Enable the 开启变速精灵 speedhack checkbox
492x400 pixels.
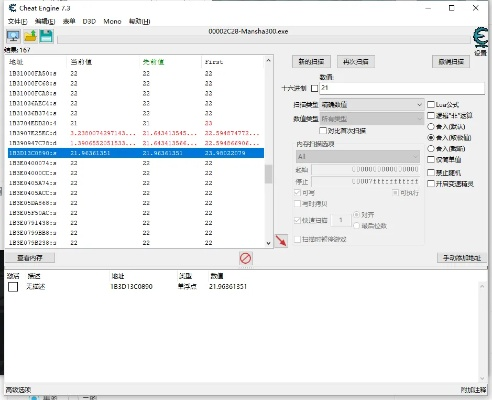click(431, 184)
